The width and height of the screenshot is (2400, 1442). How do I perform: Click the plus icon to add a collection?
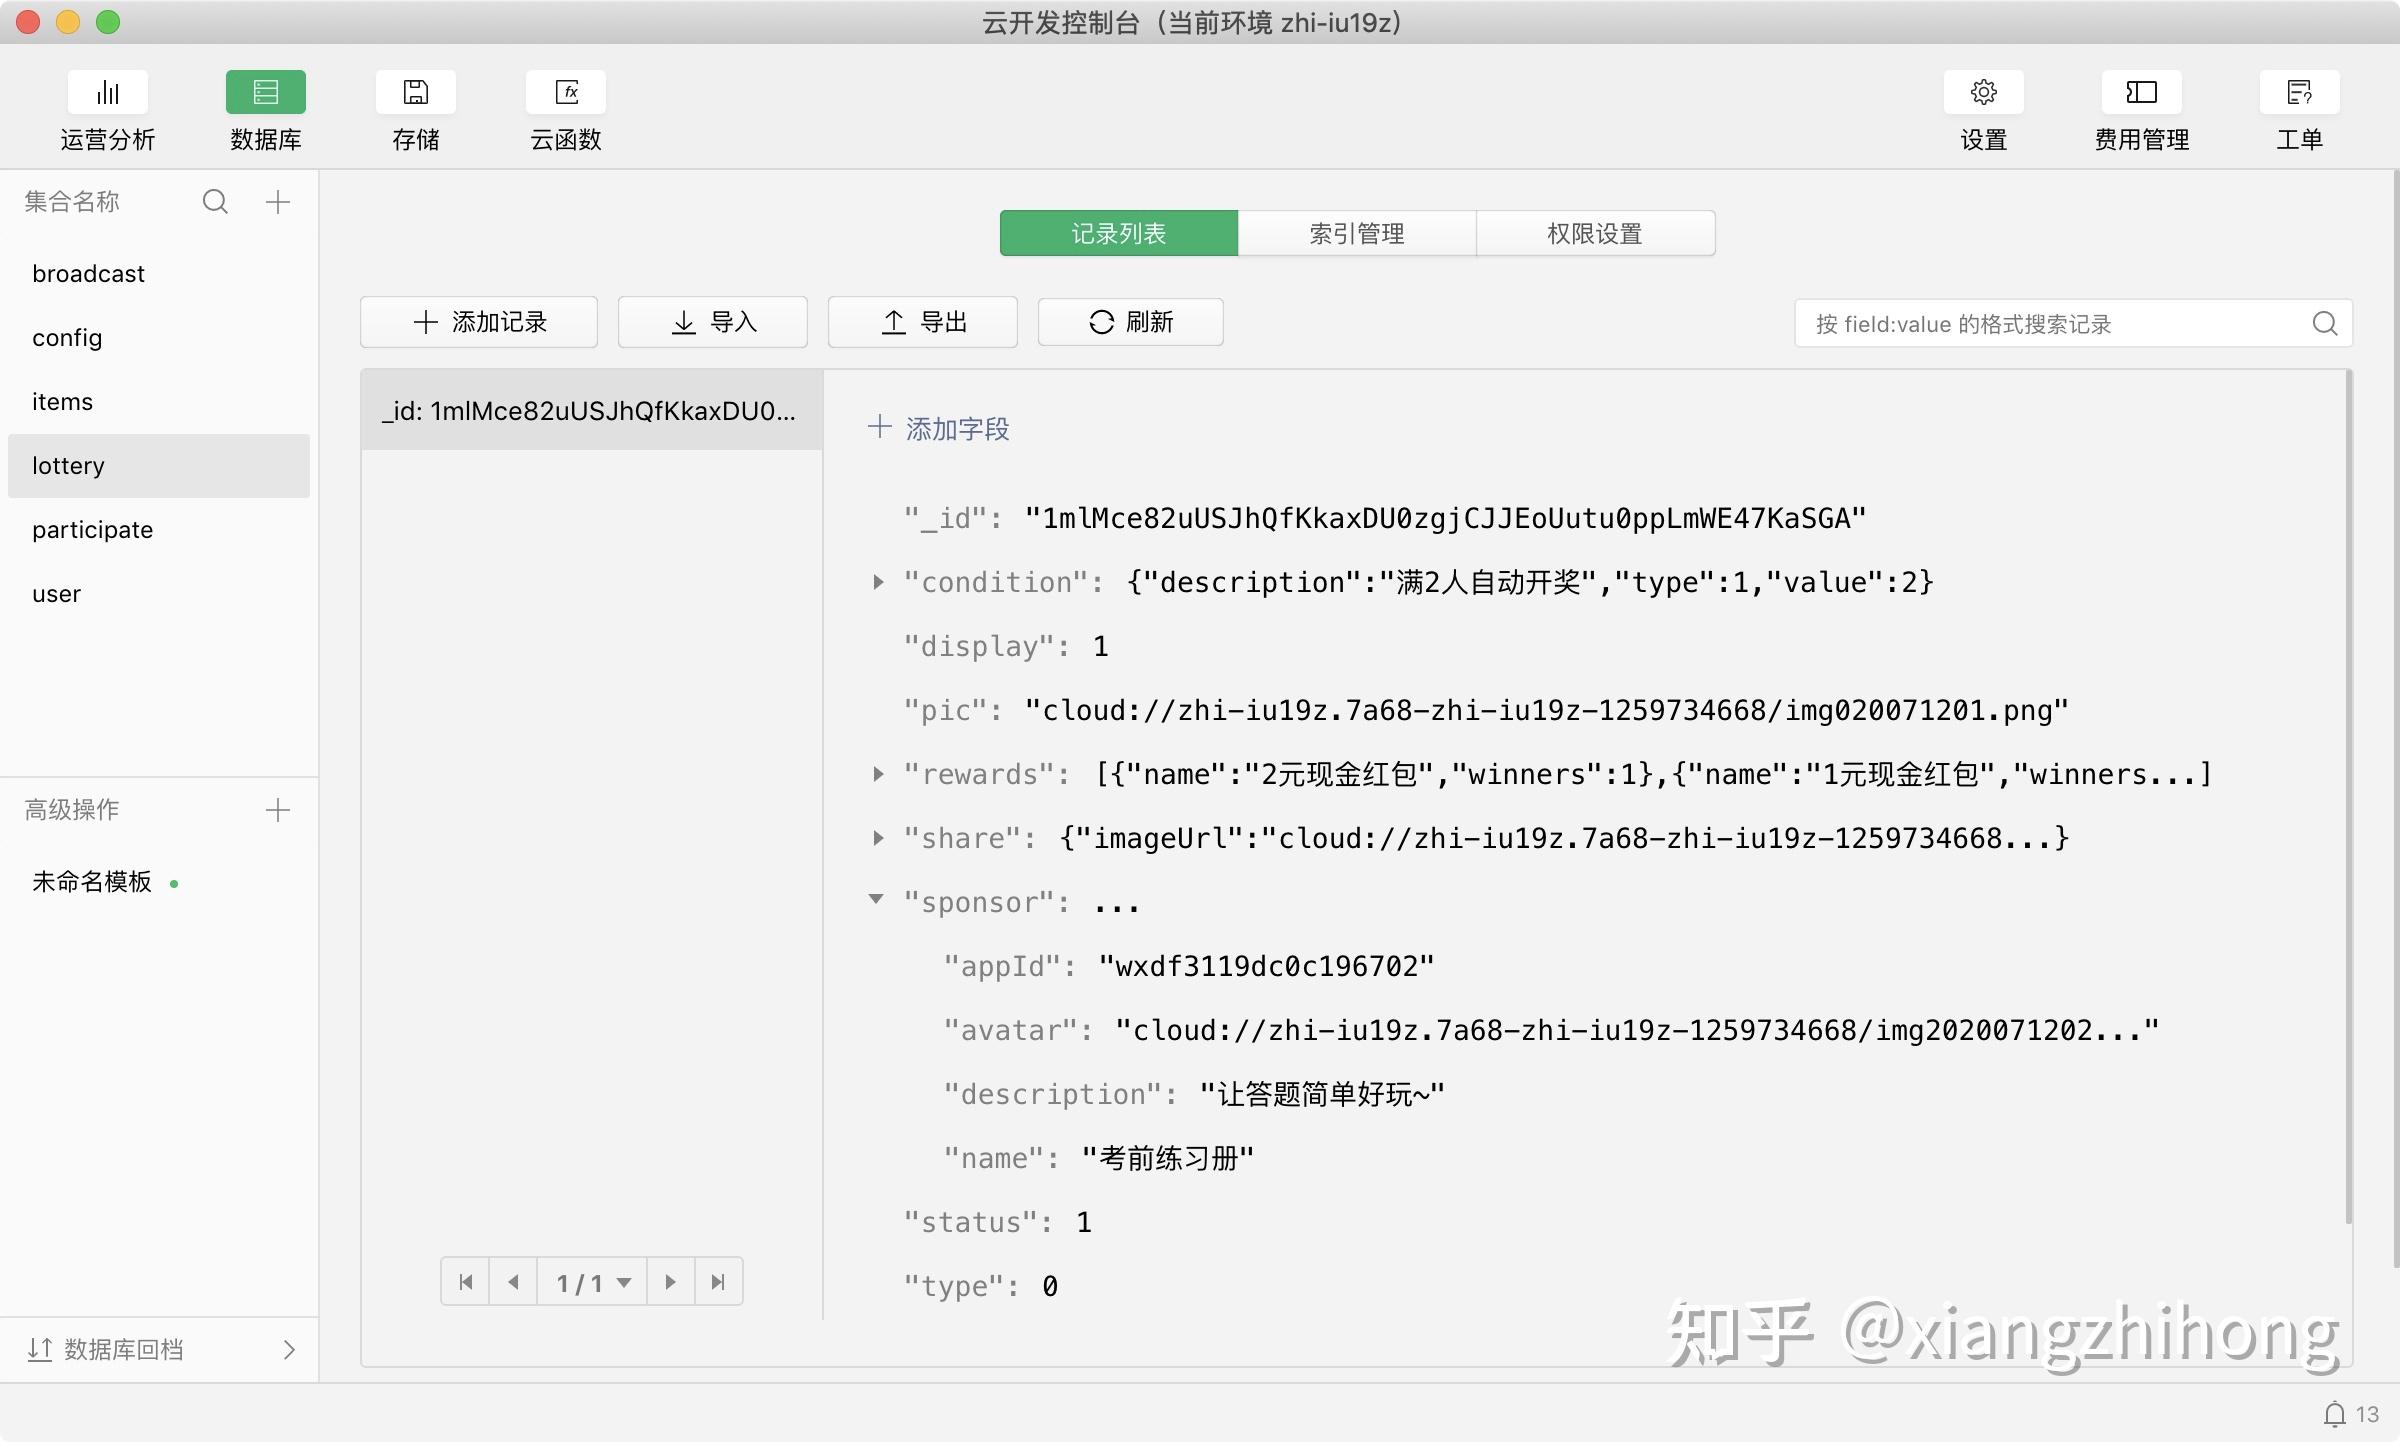(278, 202)
